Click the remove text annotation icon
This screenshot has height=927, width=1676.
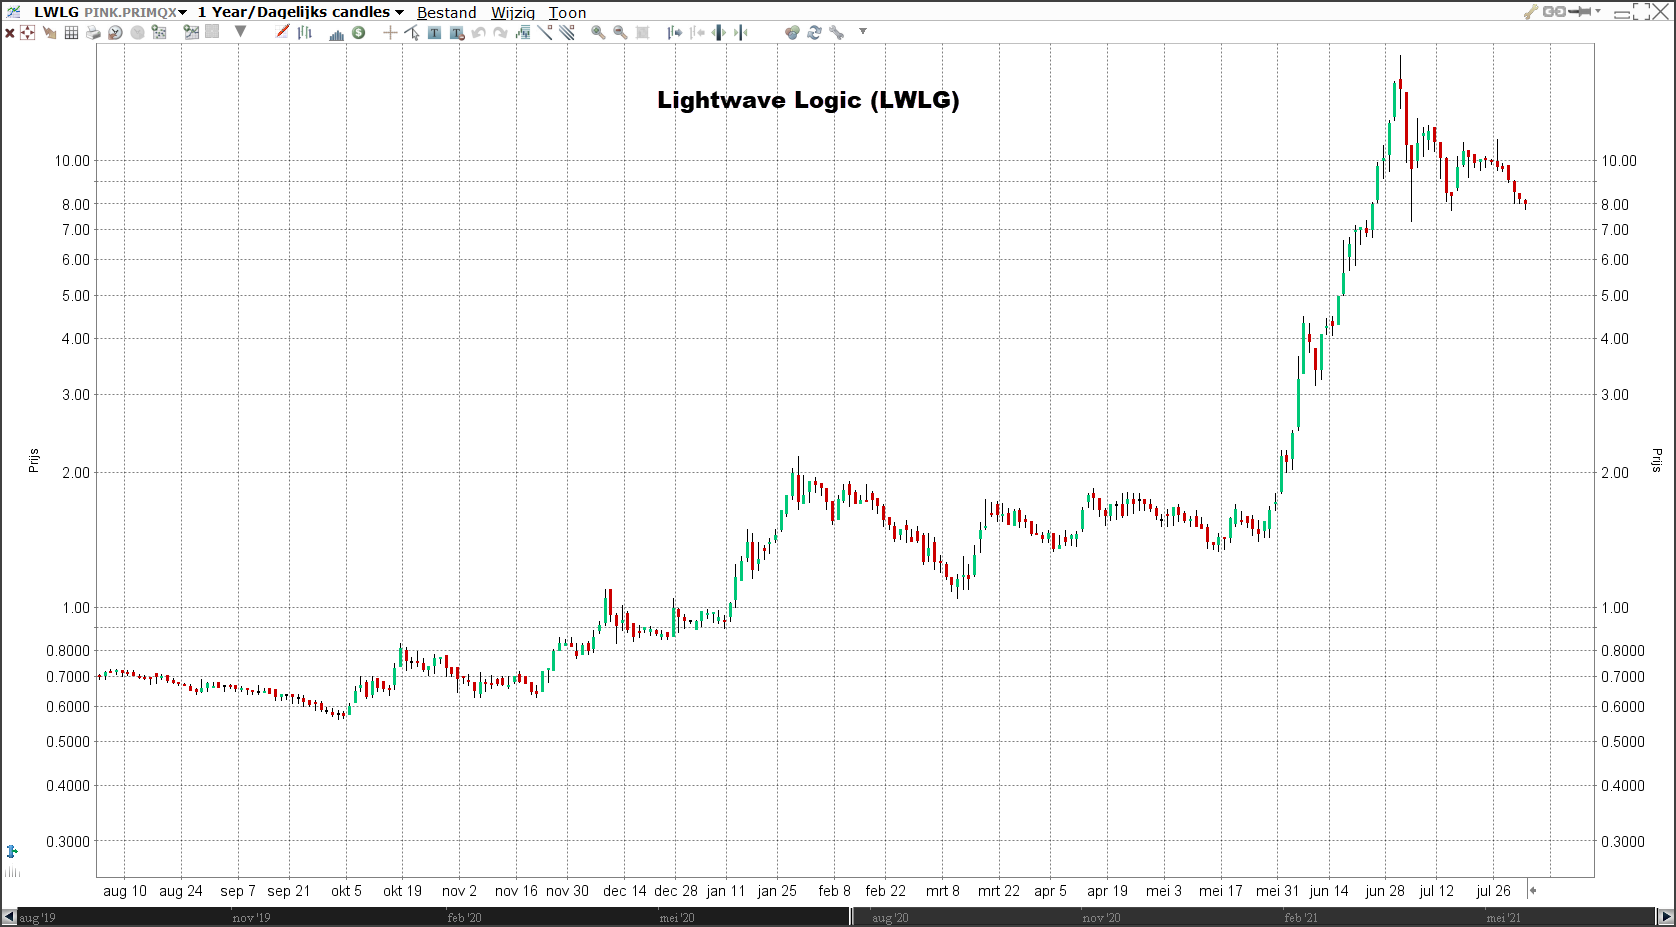[457, 32]
